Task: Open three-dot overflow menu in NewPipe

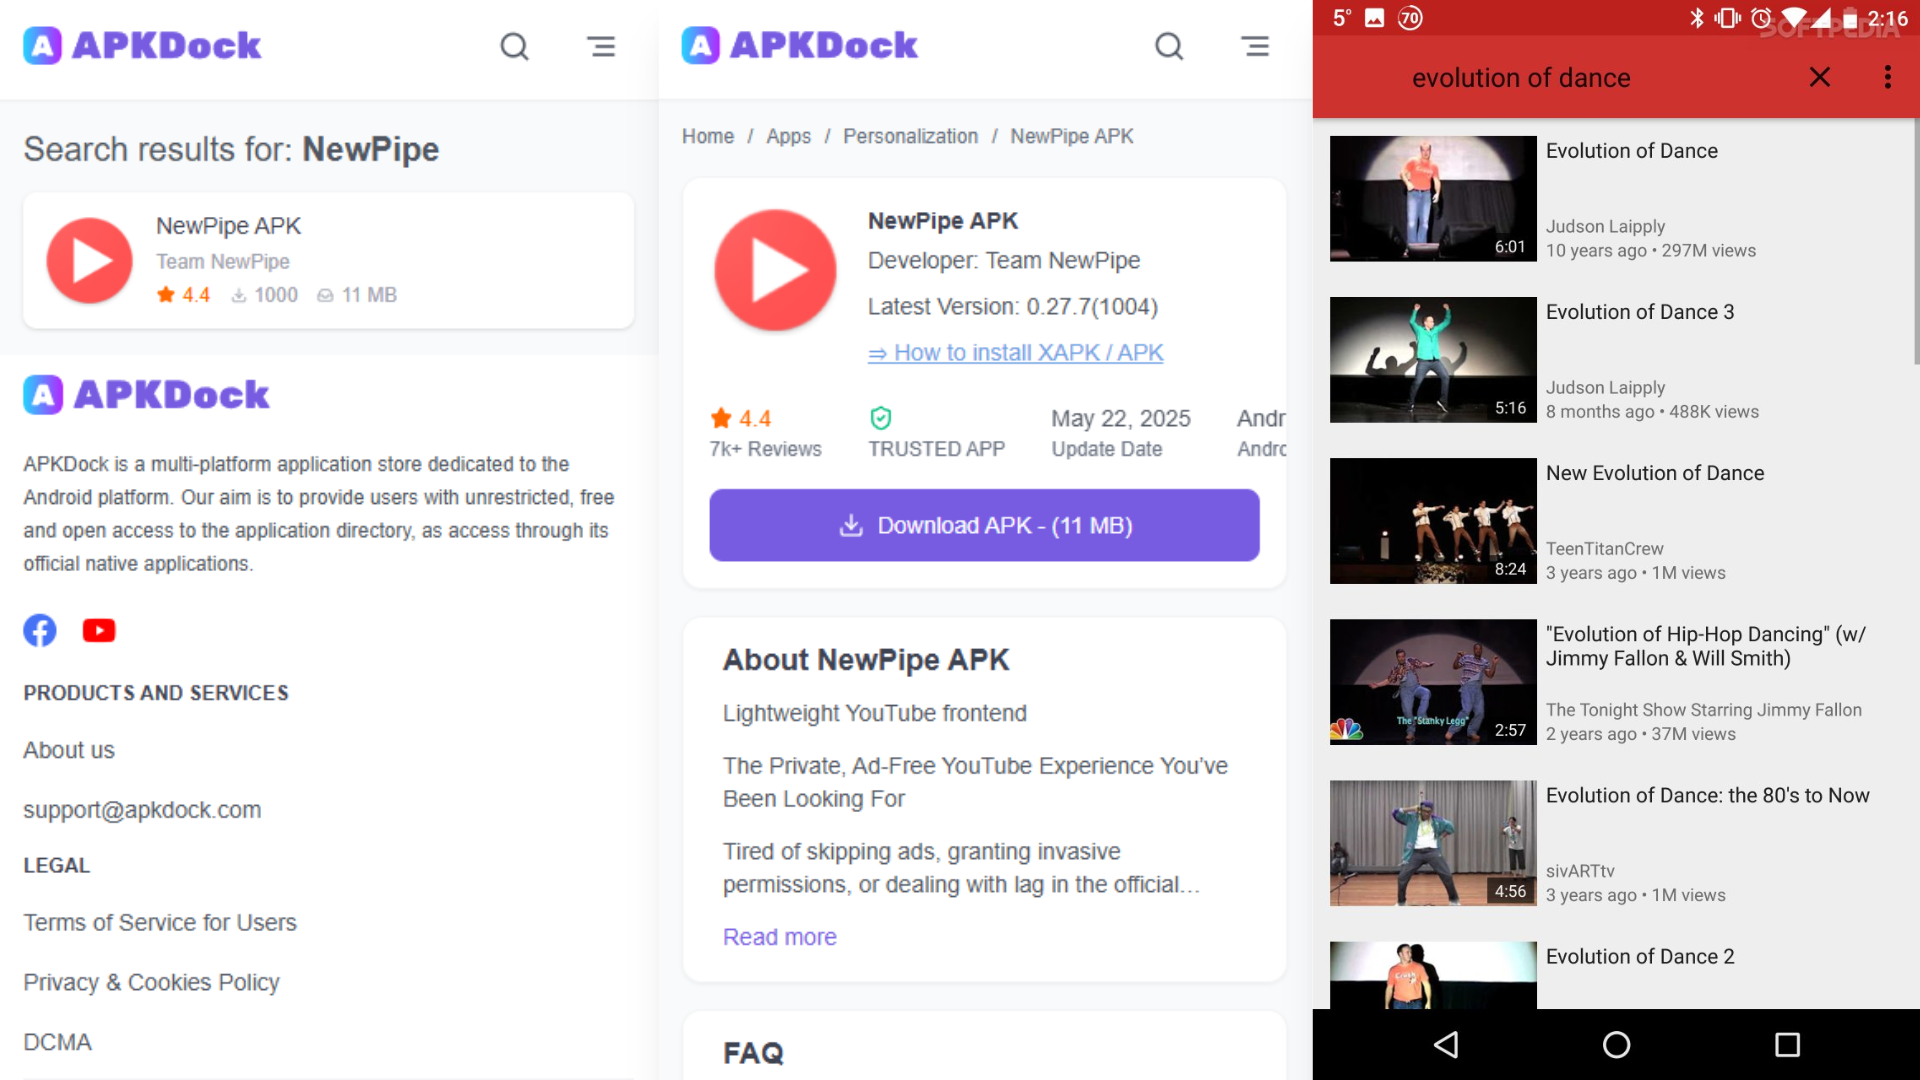Action: pyautogui.click(x=1887, y=77)
